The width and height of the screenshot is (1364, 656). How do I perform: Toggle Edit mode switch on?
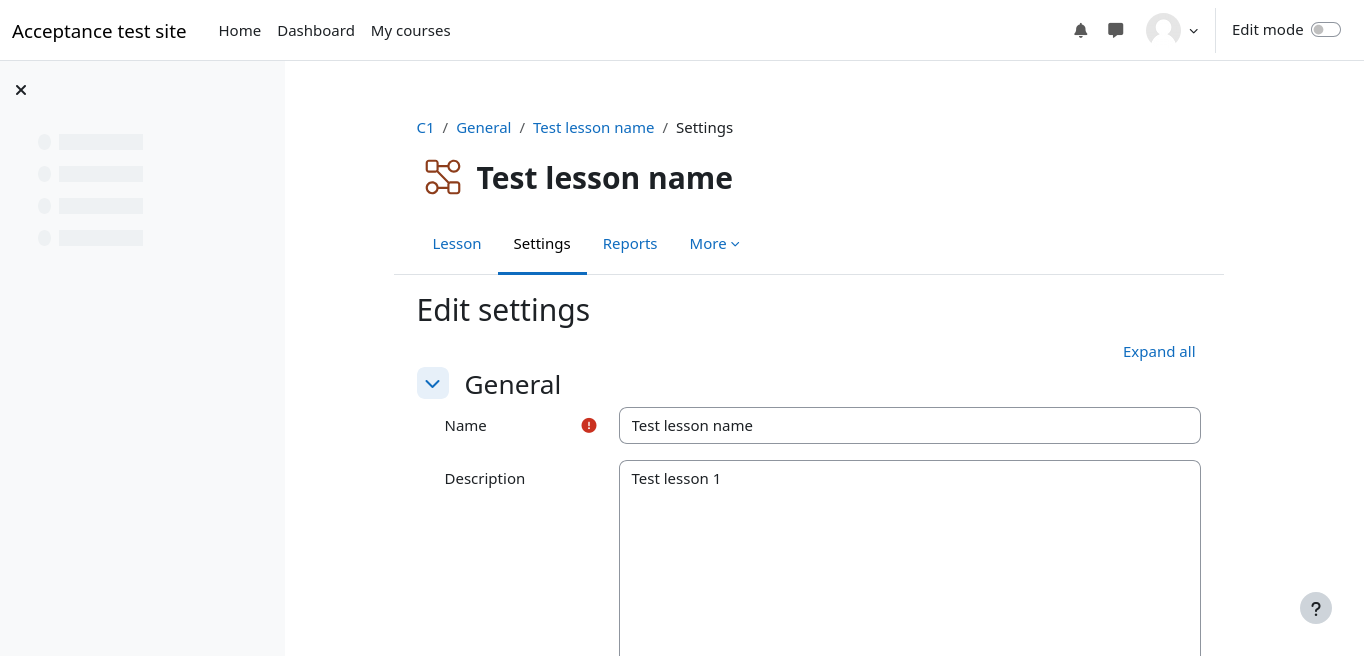click(x=1325, y=30)
